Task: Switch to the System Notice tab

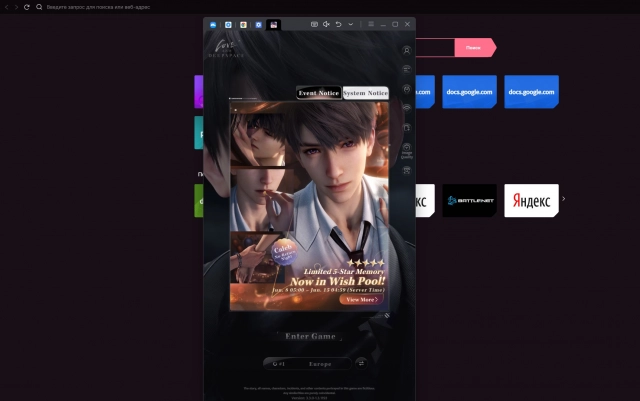Action: point(365,93)
